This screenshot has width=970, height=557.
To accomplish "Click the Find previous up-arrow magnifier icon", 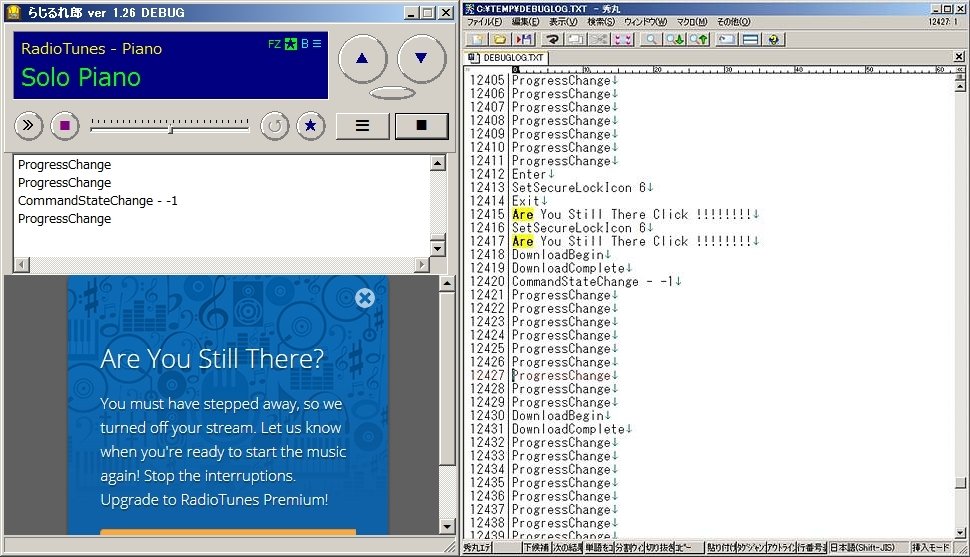I will pos(698,40).
